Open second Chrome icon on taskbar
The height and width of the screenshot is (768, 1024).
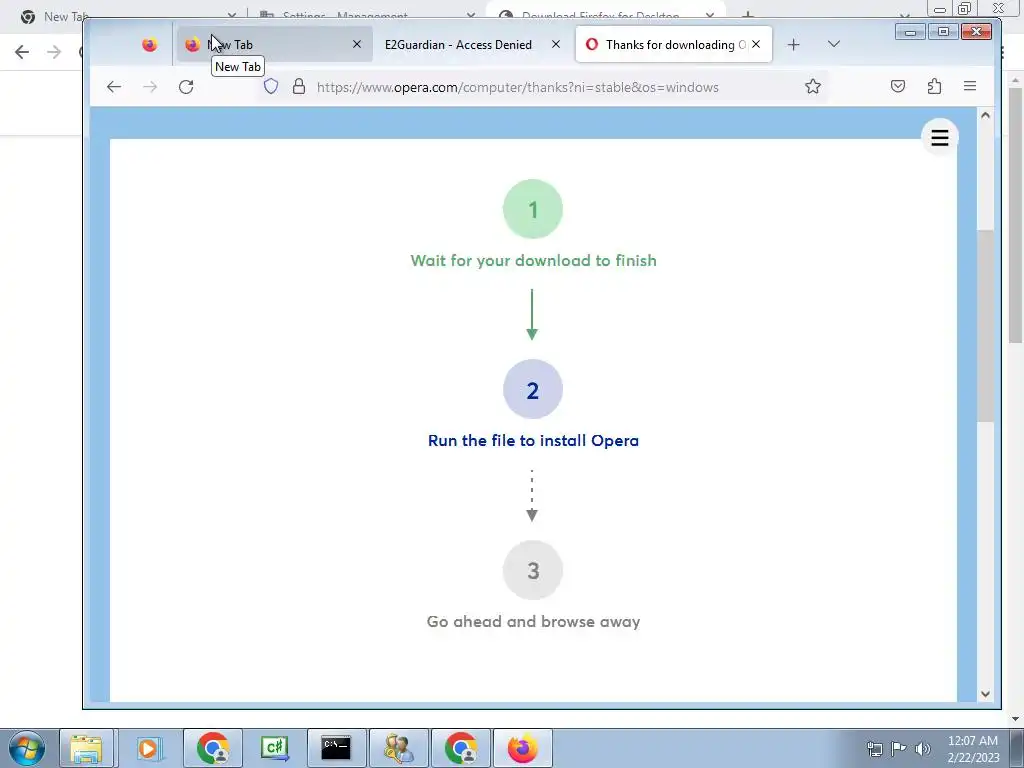[x=460, y=748]
